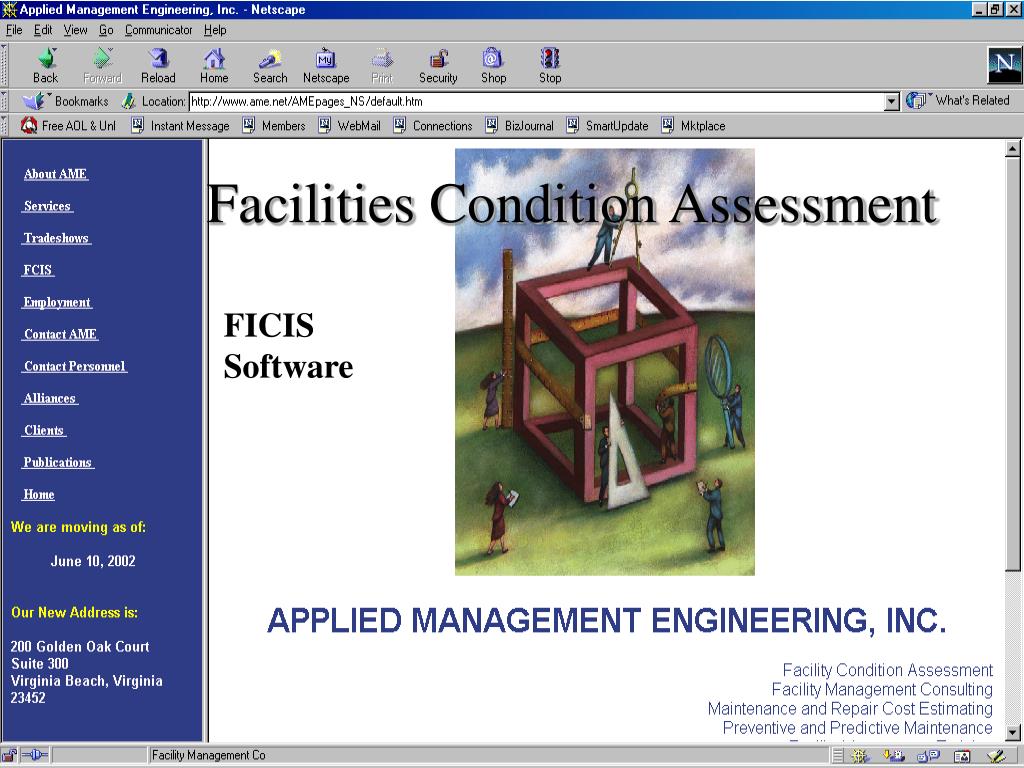Click the Print toolbar icon

(382, 59)
